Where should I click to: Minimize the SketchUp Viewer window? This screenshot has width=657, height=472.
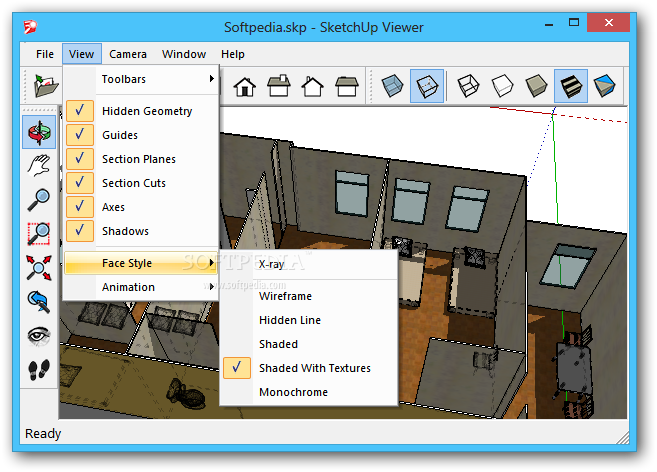(549, 23)
